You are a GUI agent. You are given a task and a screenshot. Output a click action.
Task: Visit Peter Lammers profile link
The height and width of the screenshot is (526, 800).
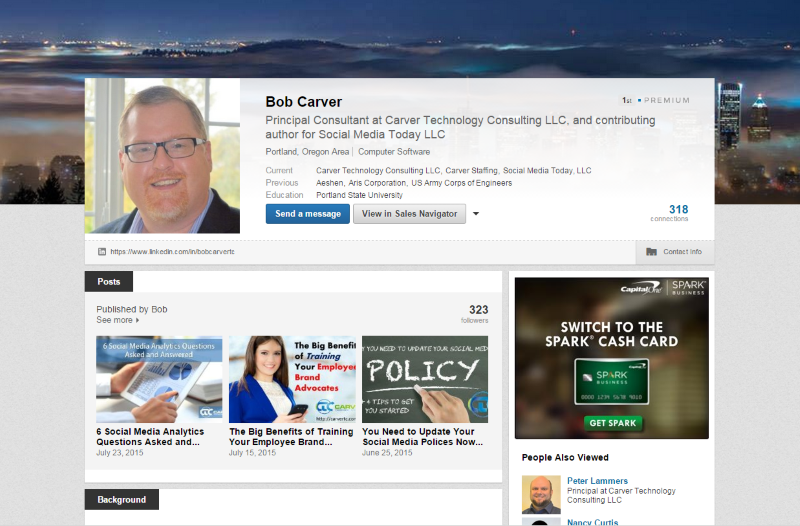click(597, 481)
